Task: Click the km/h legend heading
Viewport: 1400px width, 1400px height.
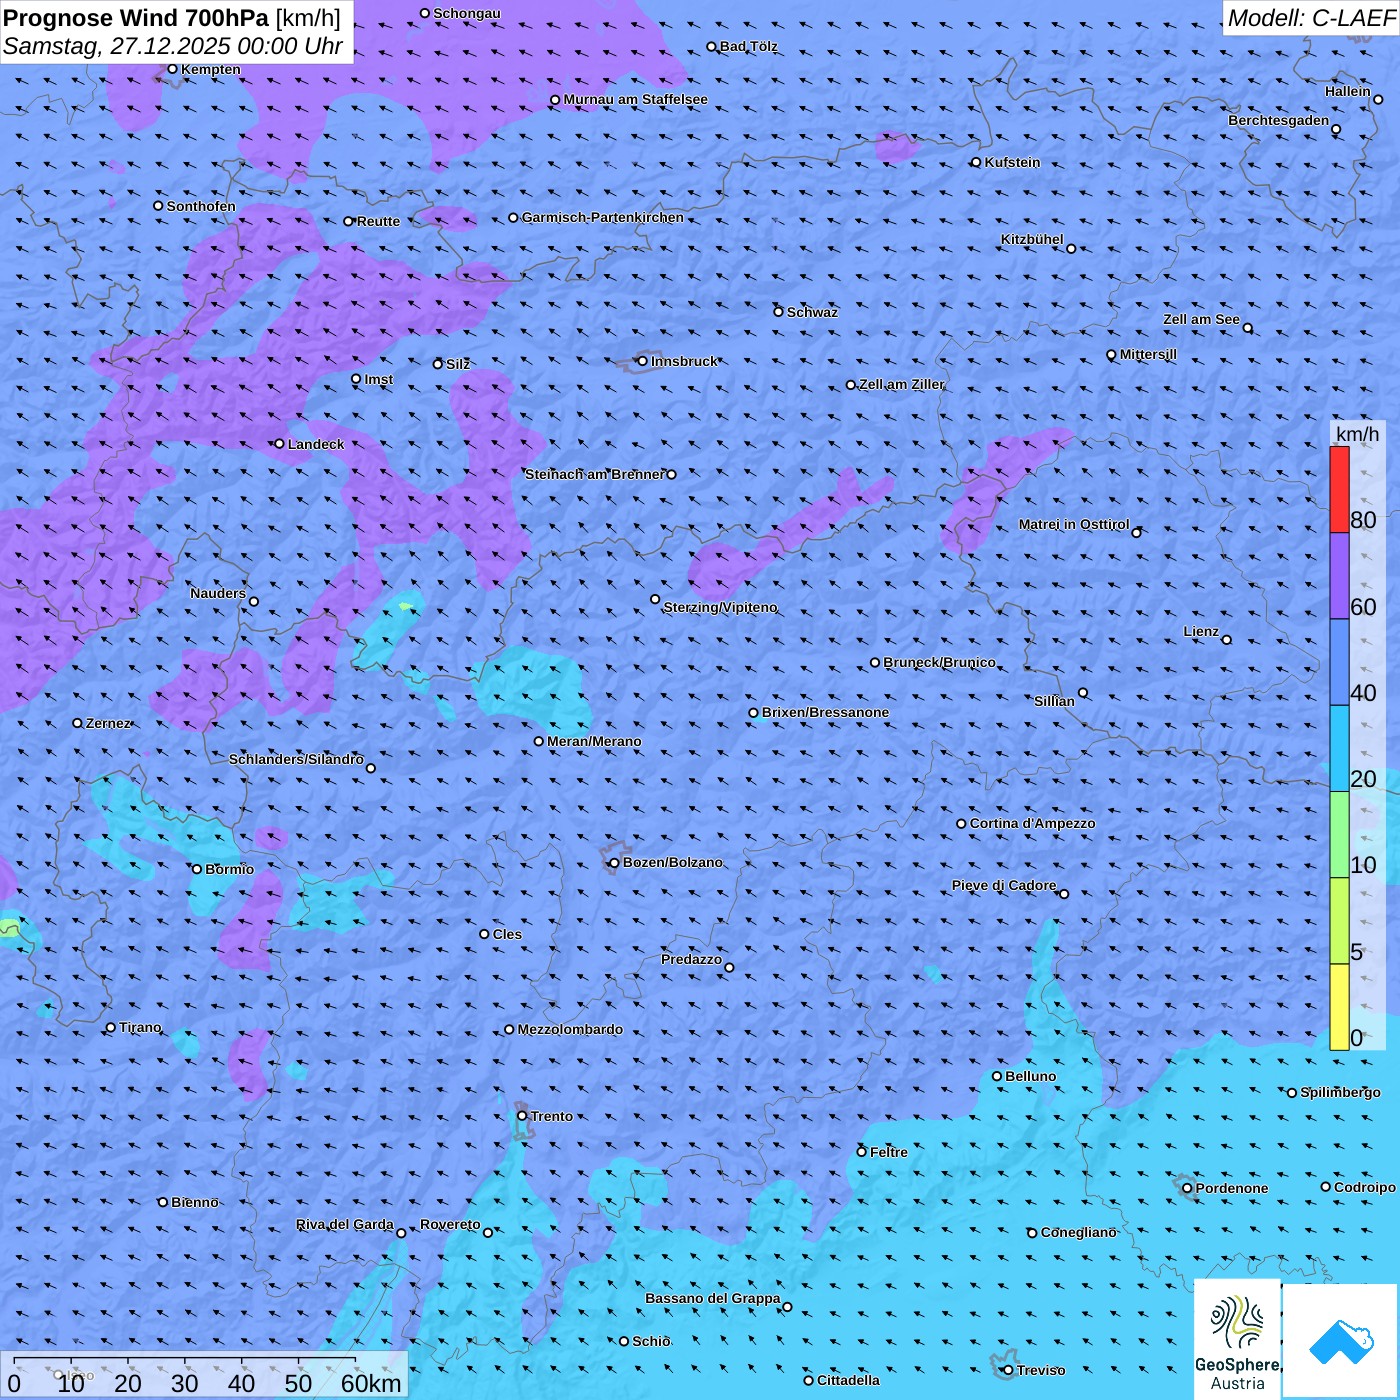Action: point(1357,433)
